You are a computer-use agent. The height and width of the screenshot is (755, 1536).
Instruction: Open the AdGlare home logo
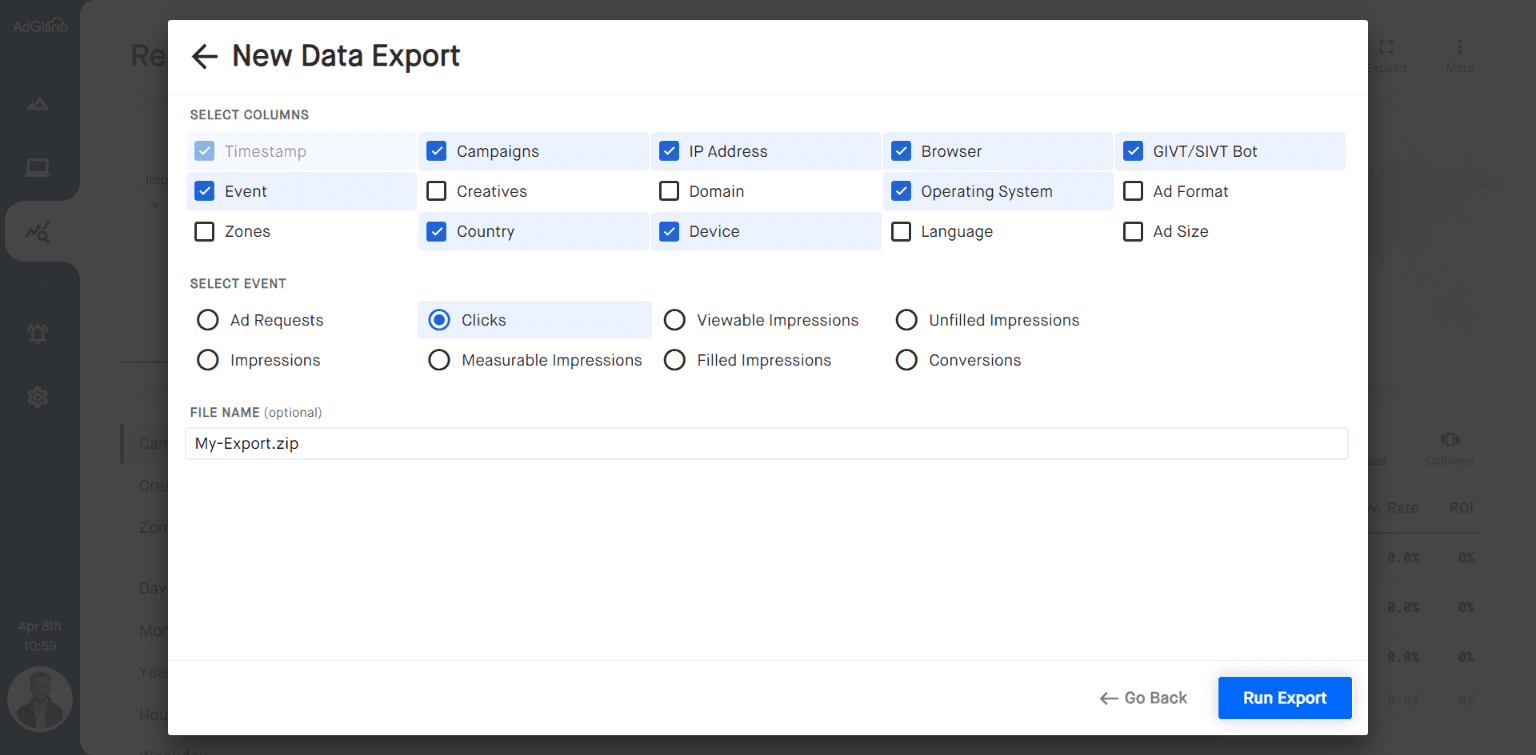(40, 24)
